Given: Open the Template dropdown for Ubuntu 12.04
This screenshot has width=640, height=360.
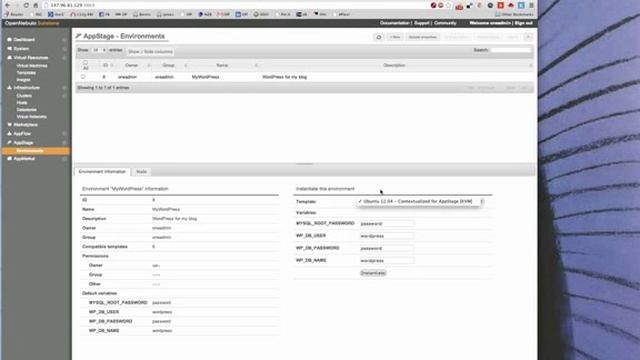Looking at the screenshot, I should 420,201.
